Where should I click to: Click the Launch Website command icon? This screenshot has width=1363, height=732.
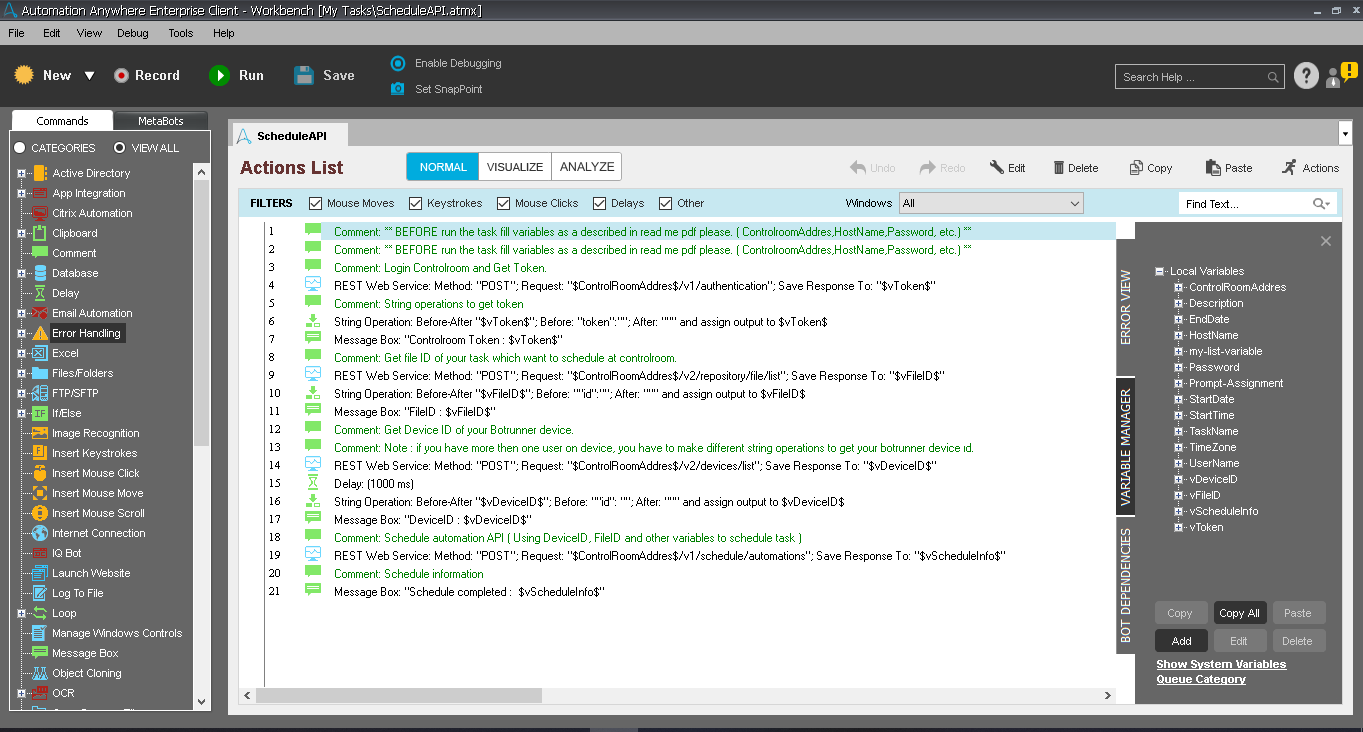(40, 573)
